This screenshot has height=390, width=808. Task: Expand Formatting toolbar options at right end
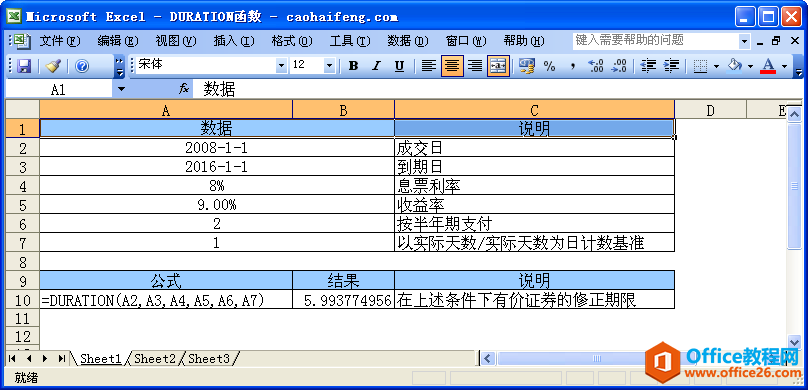[x=798, y=66]
